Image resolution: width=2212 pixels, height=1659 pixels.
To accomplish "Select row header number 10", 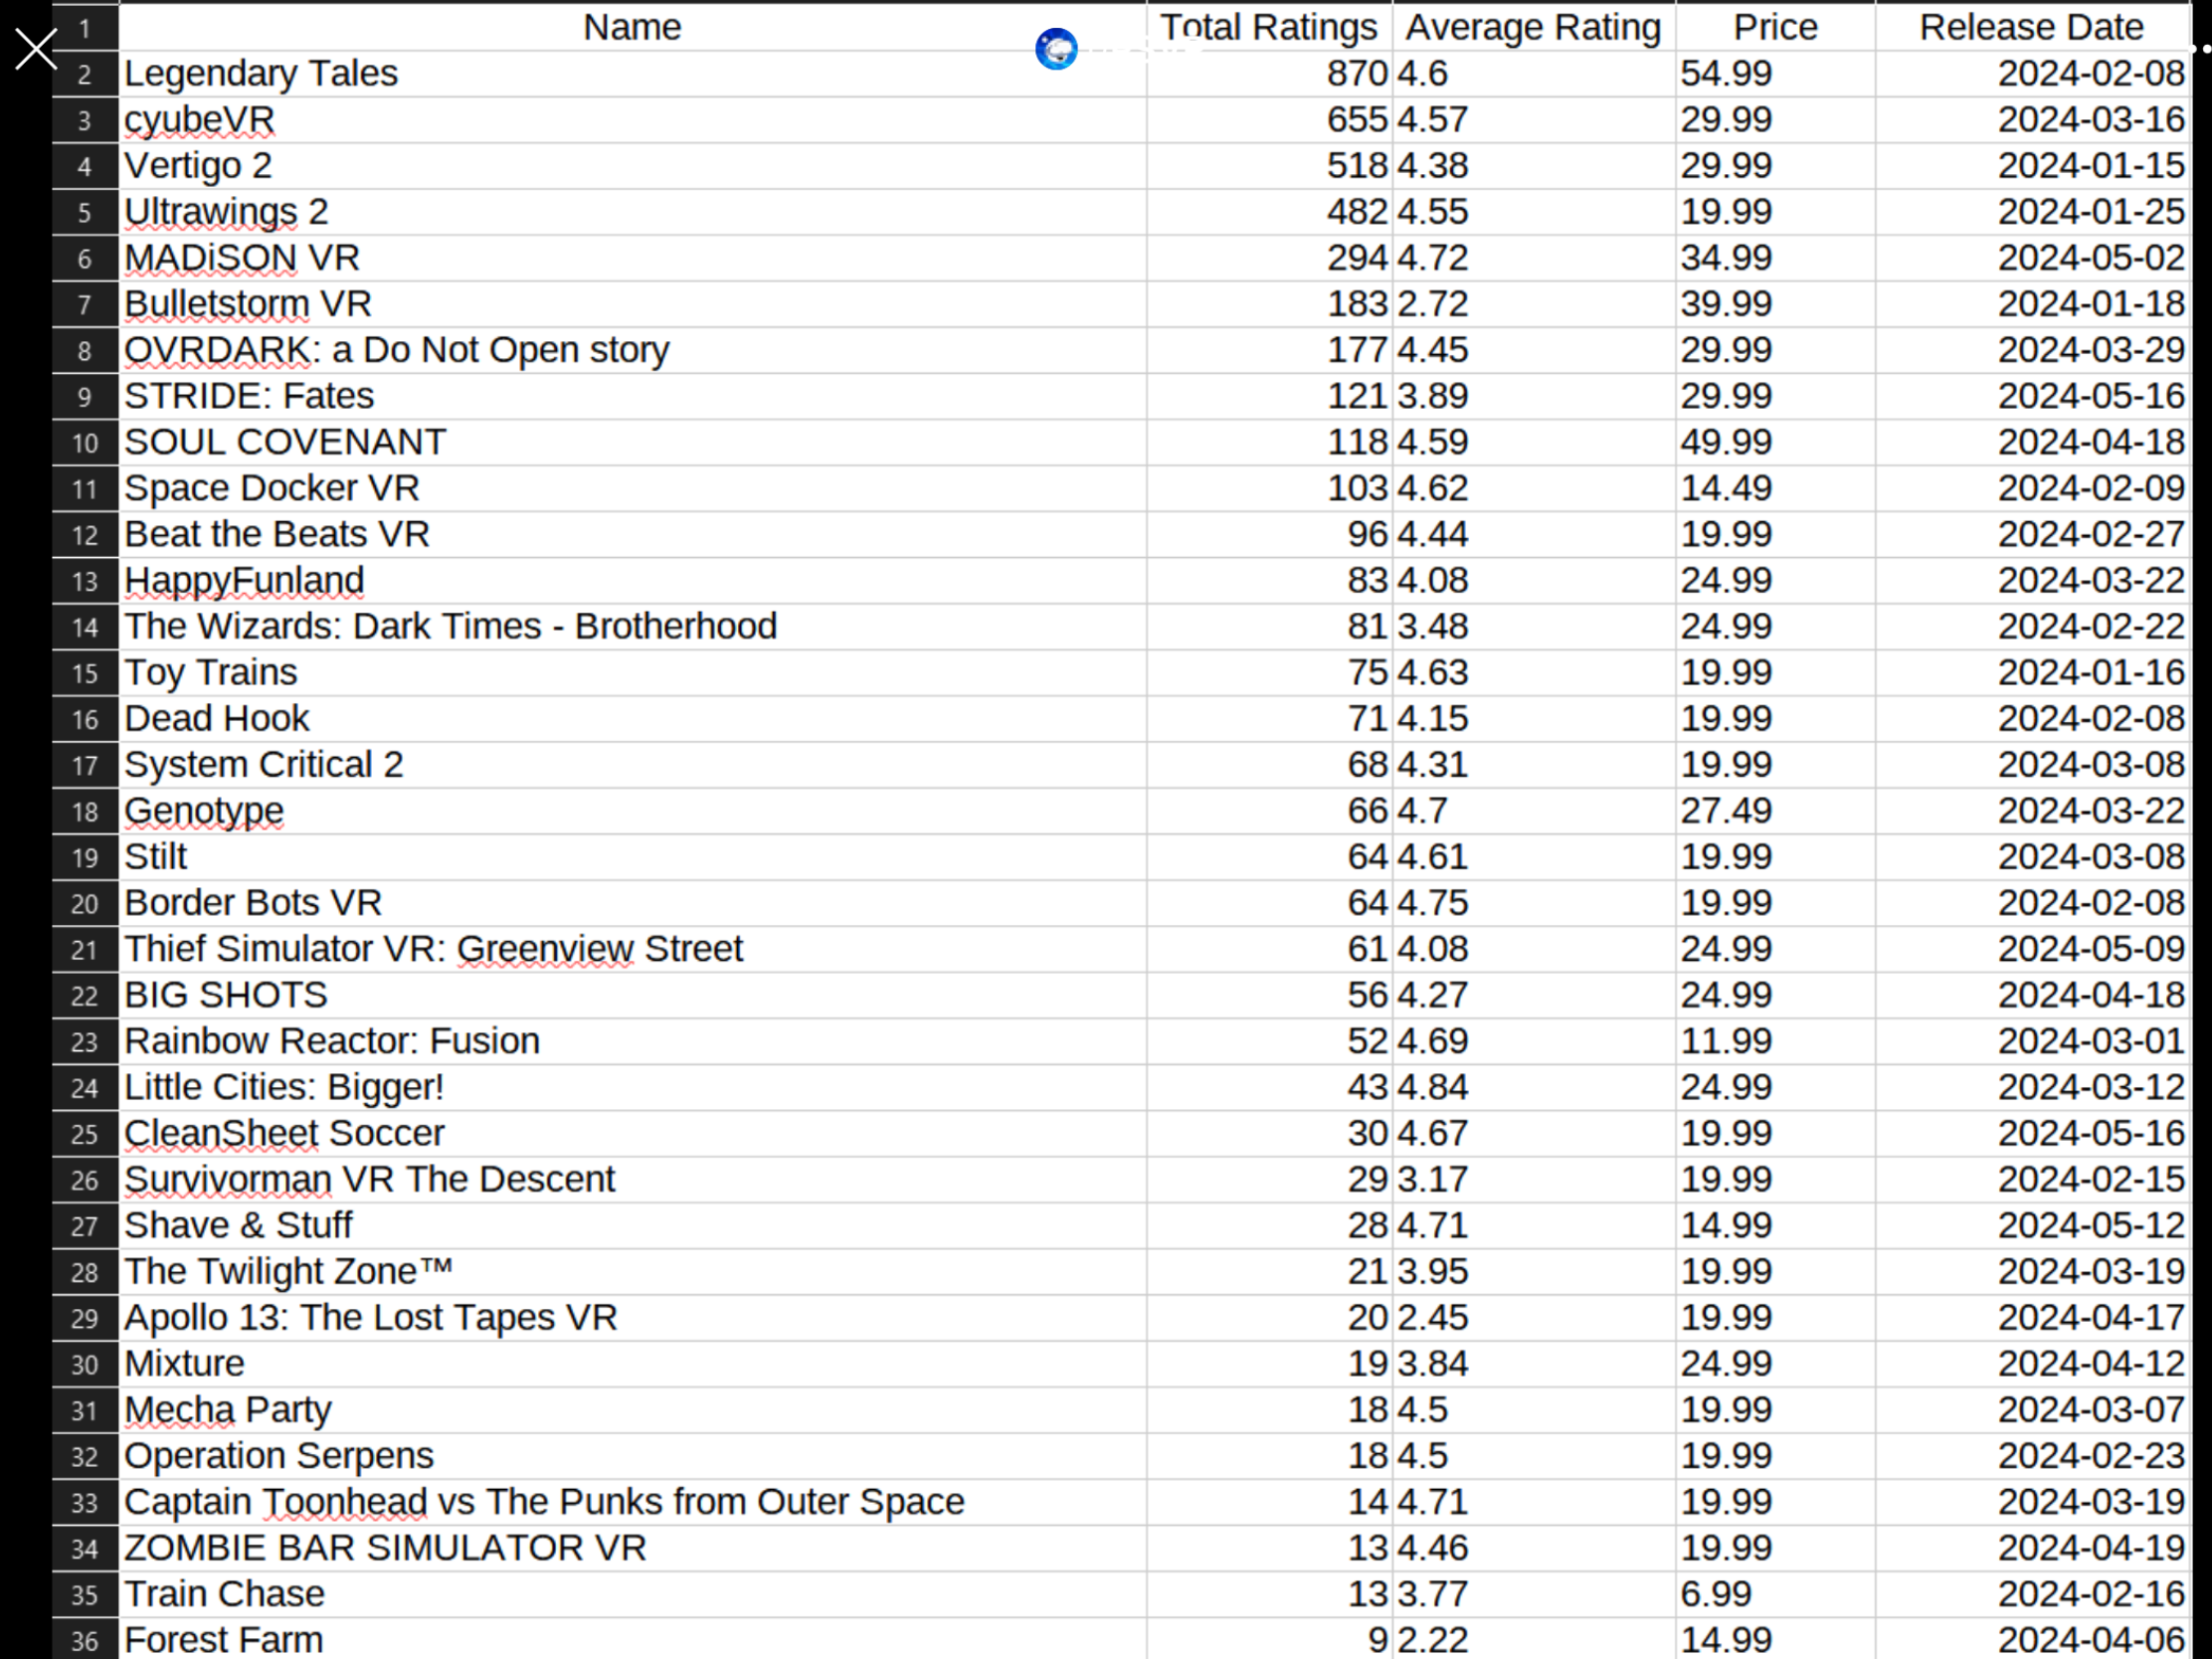I will [x=85, y=443].
